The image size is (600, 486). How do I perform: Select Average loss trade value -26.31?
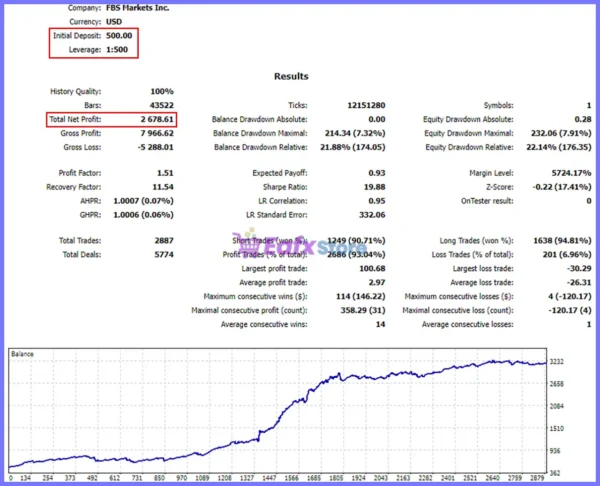(579, 282)
